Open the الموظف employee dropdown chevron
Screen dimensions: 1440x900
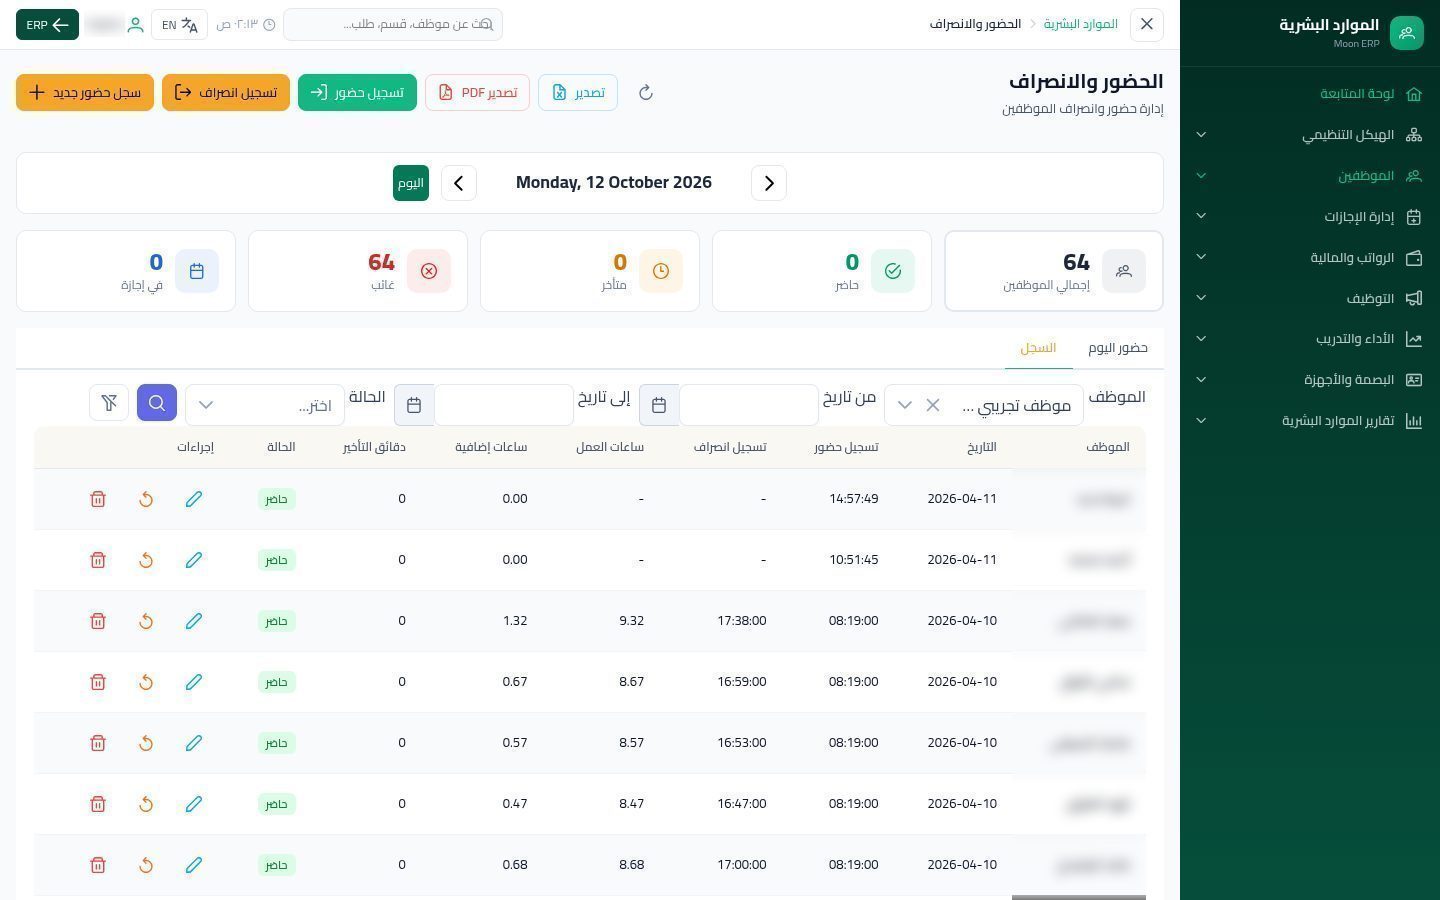(x=904, y=405)
